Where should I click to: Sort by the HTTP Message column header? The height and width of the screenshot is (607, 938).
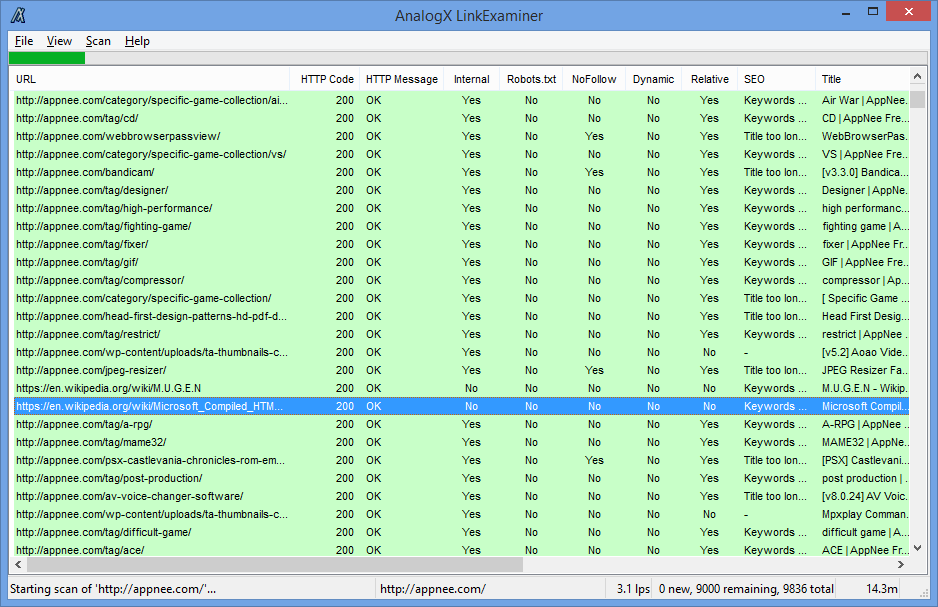pyautogui.click(x=402, y=79)
